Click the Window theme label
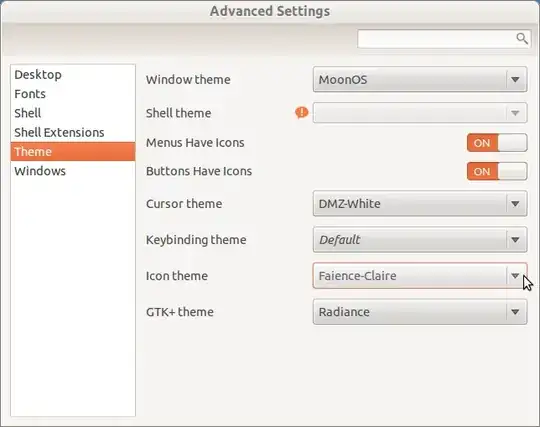 pos(188,80)
